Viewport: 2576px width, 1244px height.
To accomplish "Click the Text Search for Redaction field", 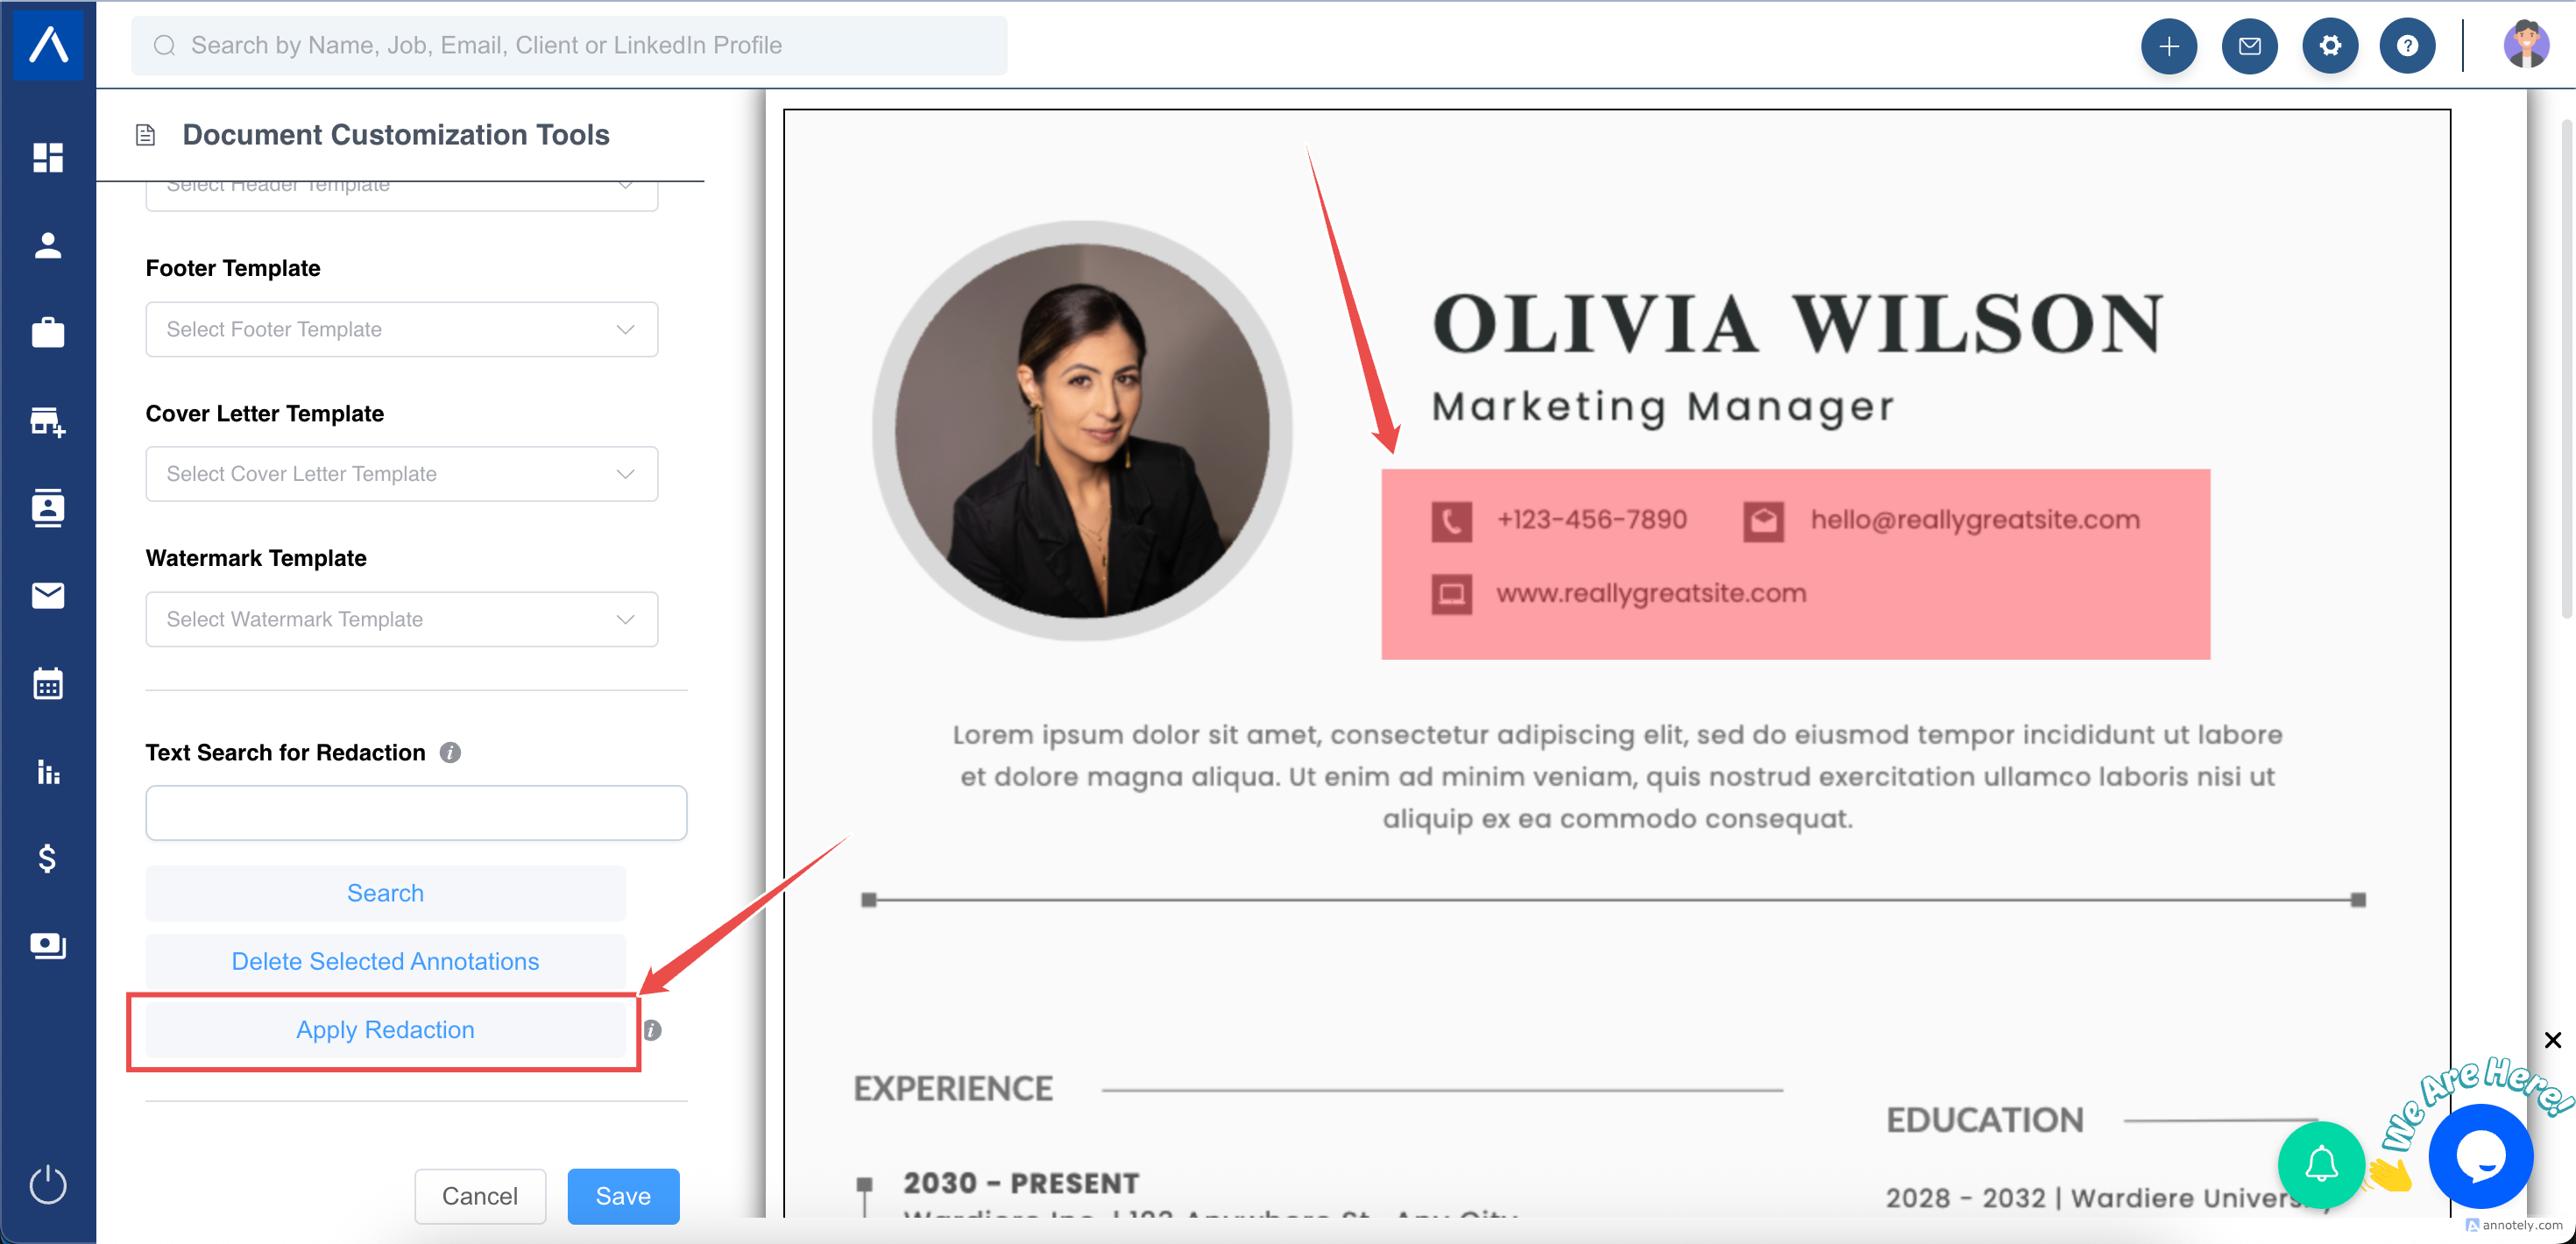I will pyautogui.click(x=415, y=813).
